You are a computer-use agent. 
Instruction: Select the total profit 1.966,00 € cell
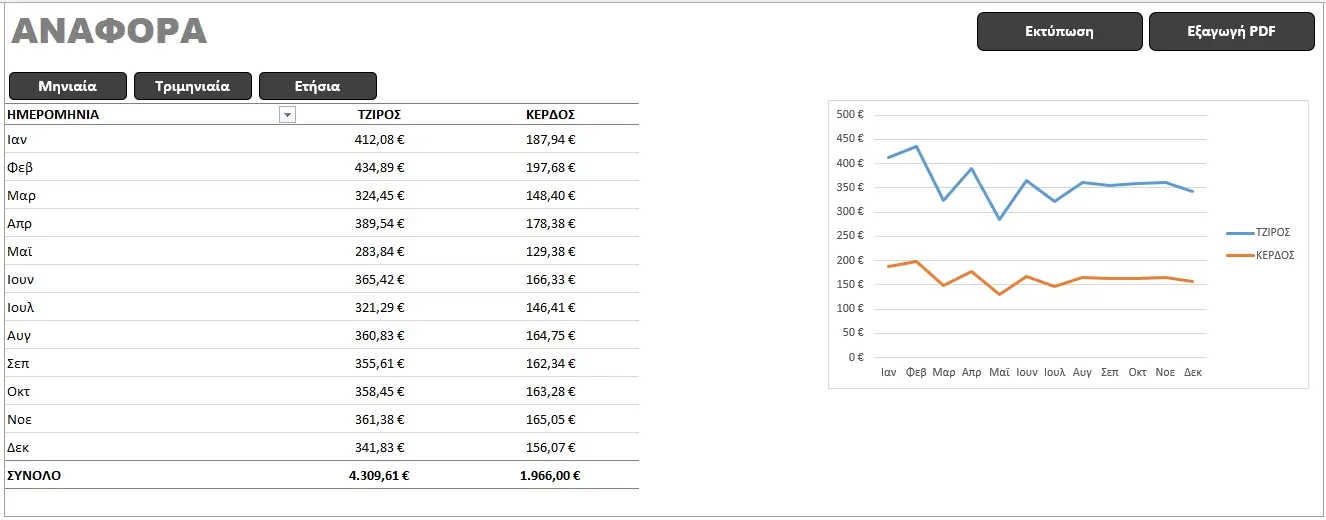[x=550, y=476]
